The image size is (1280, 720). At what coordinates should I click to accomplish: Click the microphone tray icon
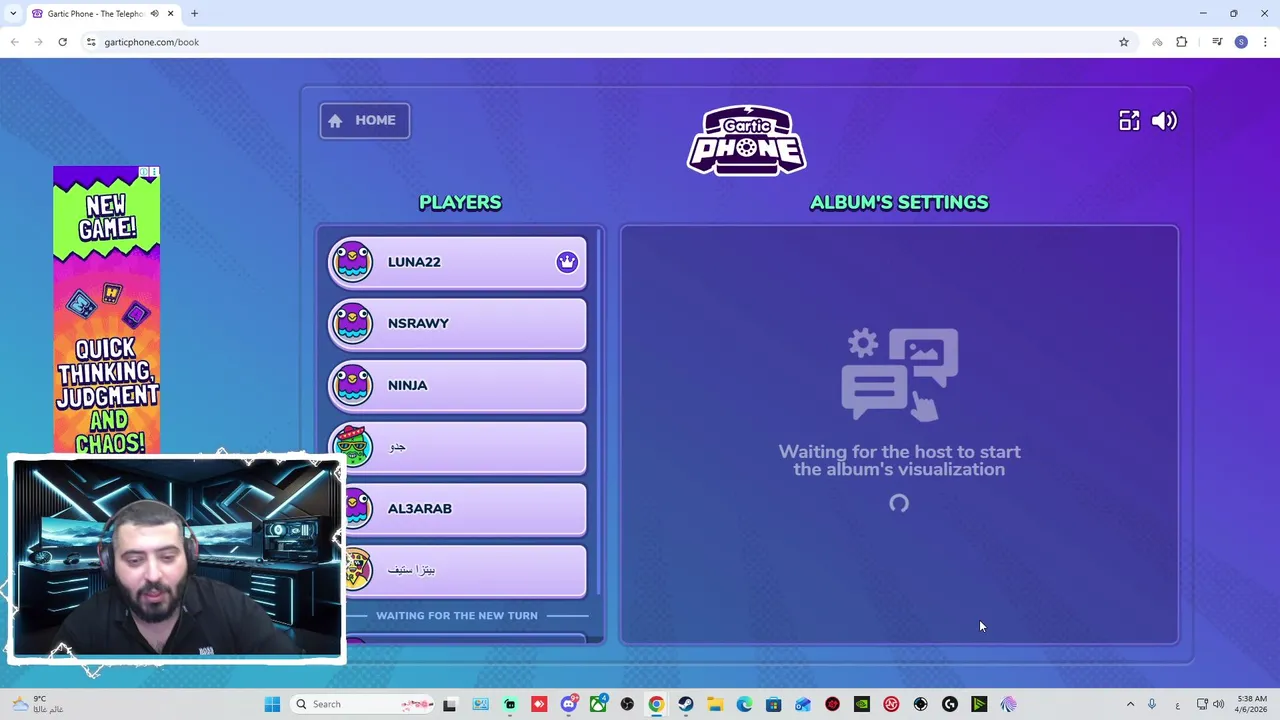[1152, 704]
